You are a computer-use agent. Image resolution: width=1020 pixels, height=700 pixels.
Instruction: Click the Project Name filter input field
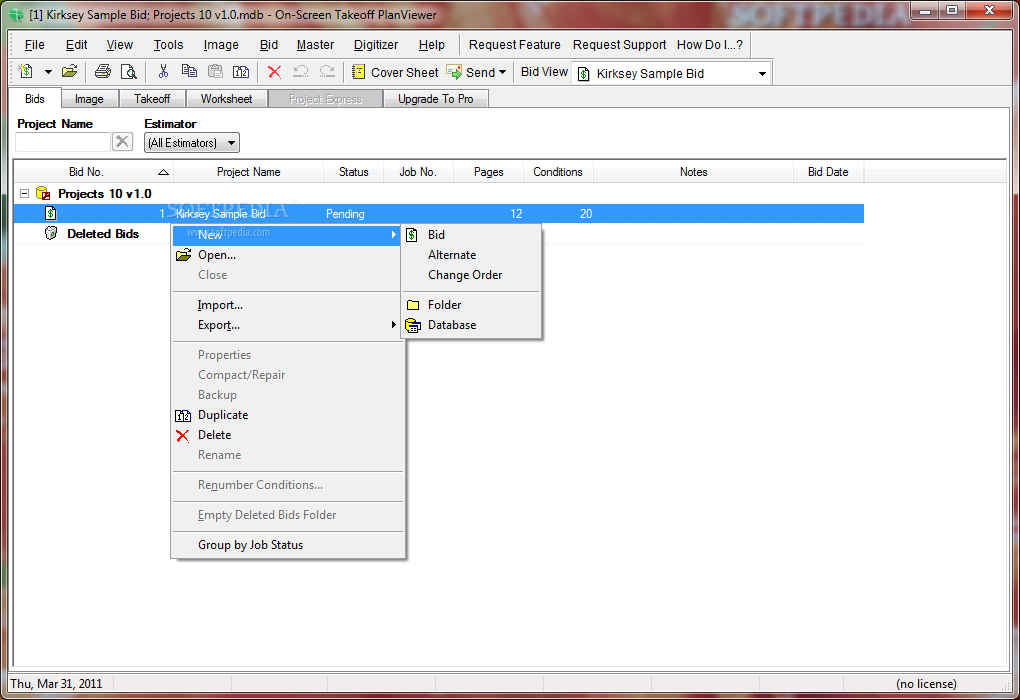tap(62, 142)
